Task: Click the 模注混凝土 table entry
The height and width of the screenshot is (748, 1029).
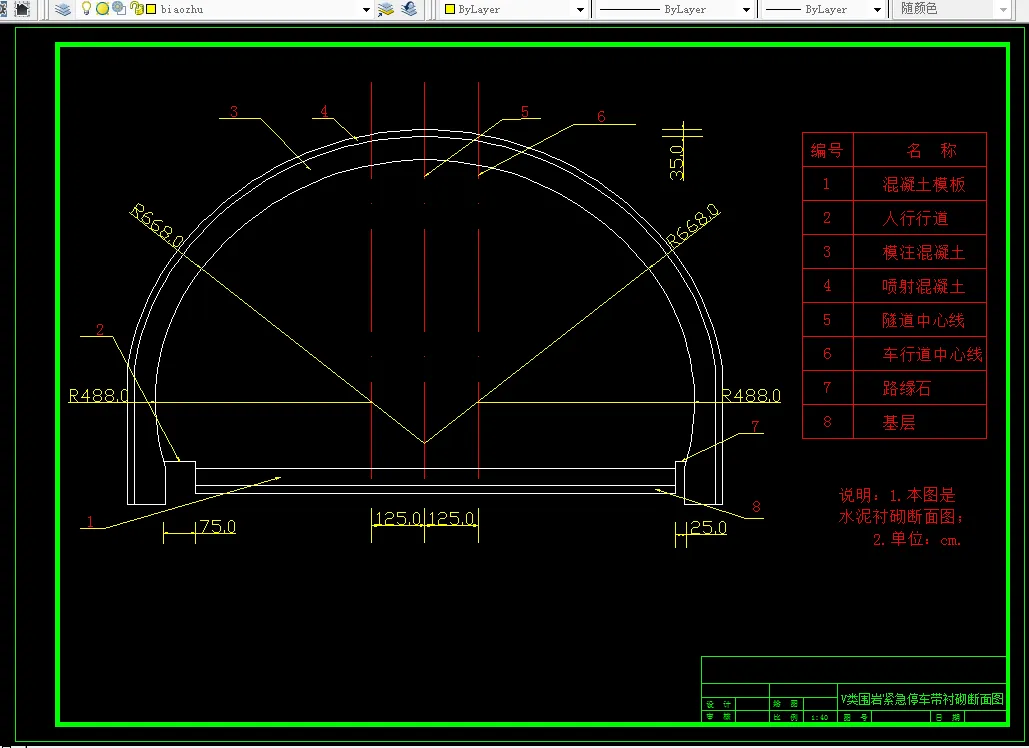Action: [x=924, y=252]
